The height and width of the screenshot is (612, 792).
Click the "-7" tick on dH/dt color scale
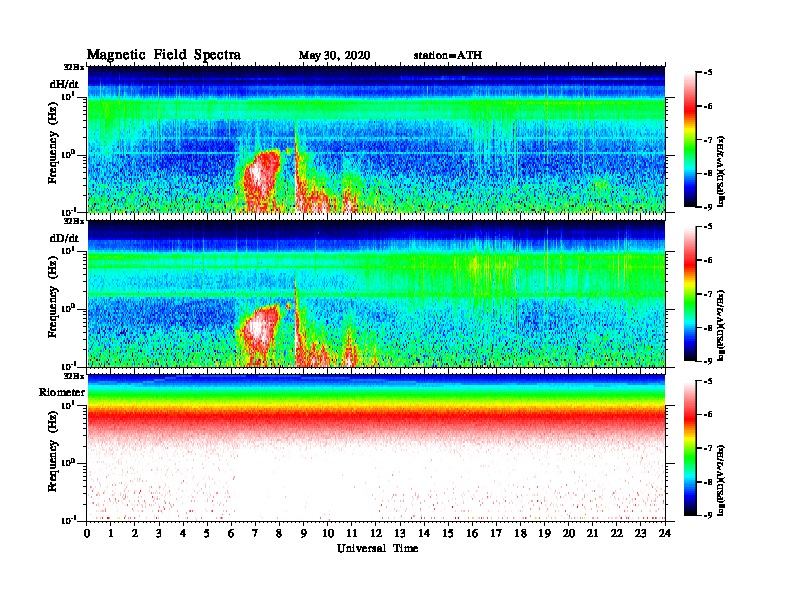[708, 140]
